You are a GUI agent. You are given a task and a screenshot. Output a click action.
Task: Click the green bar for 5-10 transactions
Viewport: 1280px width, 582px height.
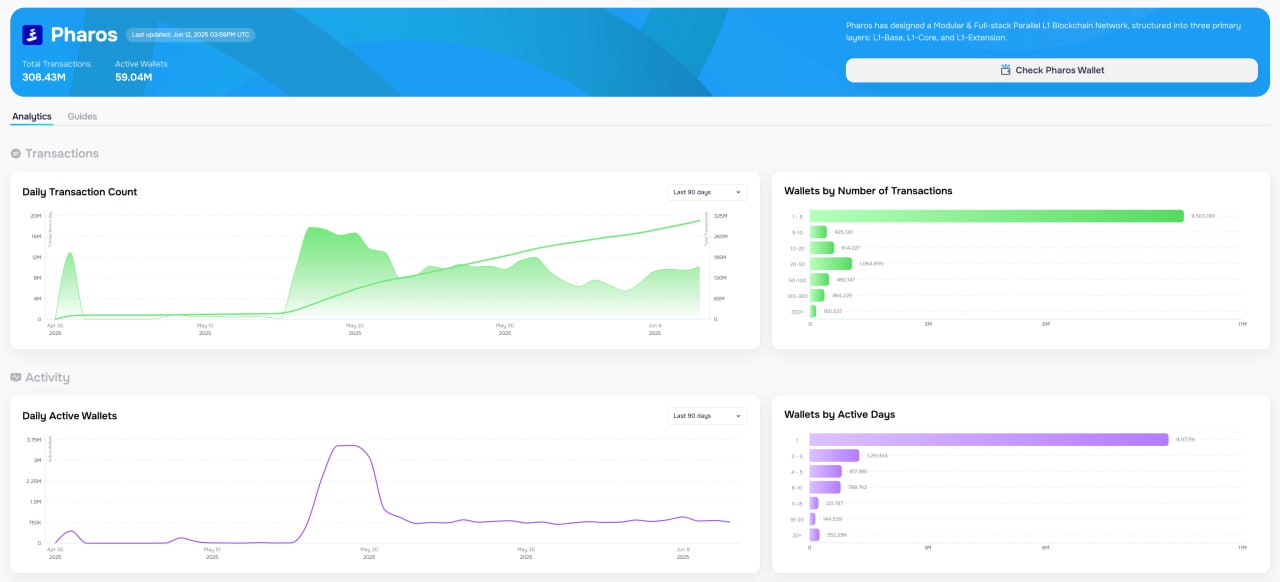[818, 232]
